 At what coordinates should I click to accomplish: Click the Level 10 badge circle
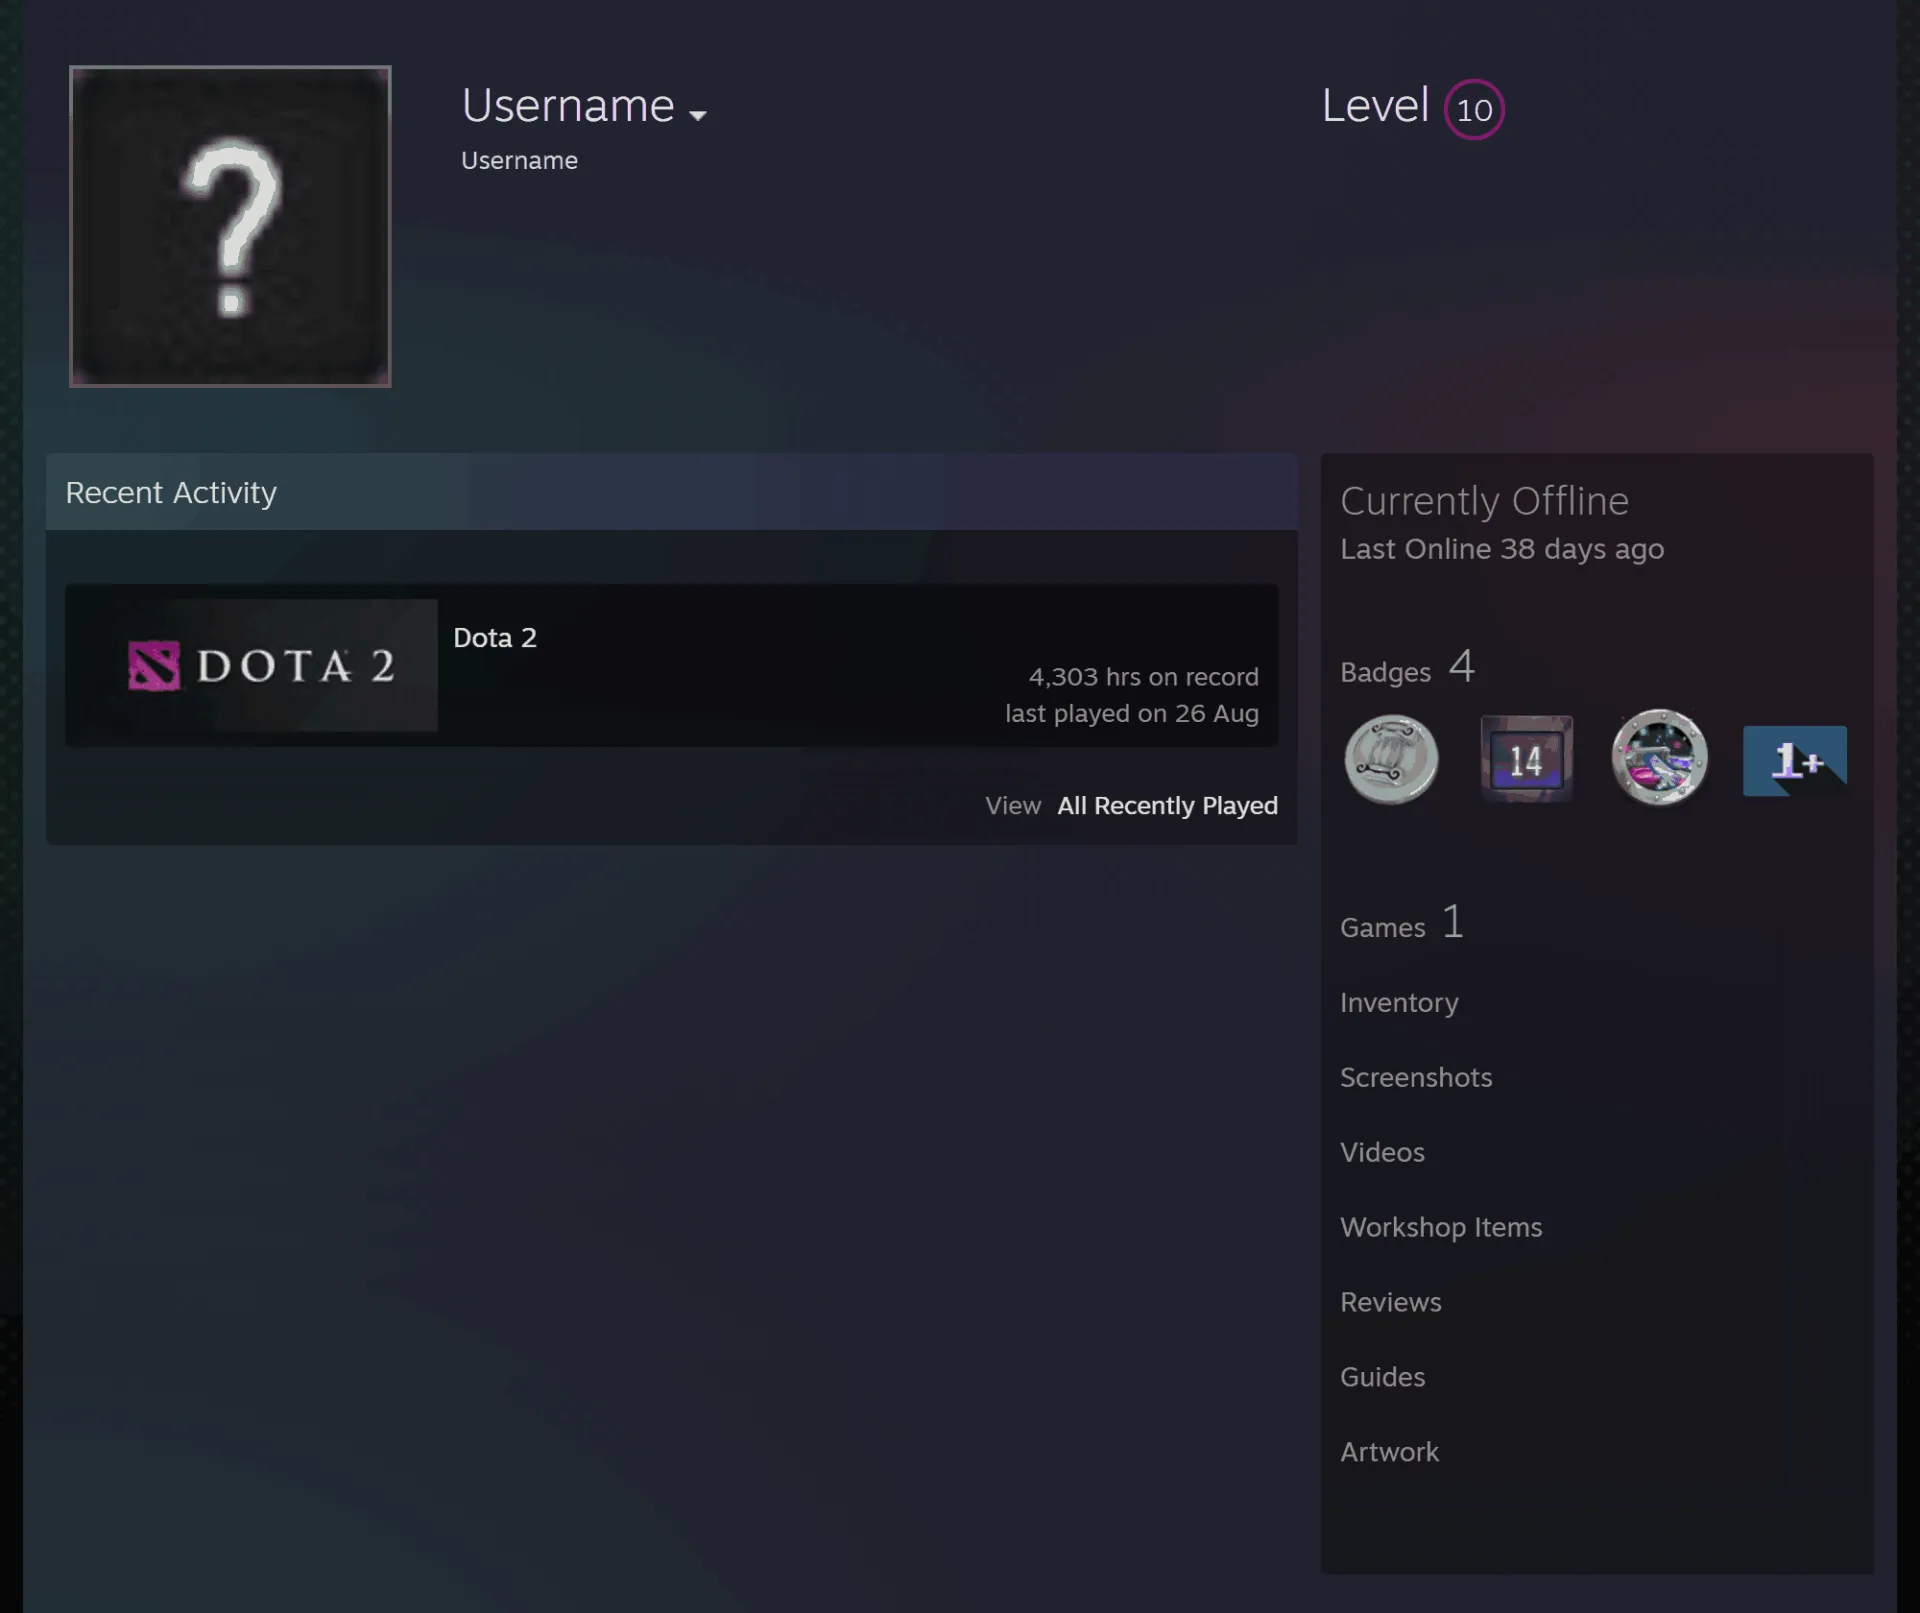point(1474,109)
